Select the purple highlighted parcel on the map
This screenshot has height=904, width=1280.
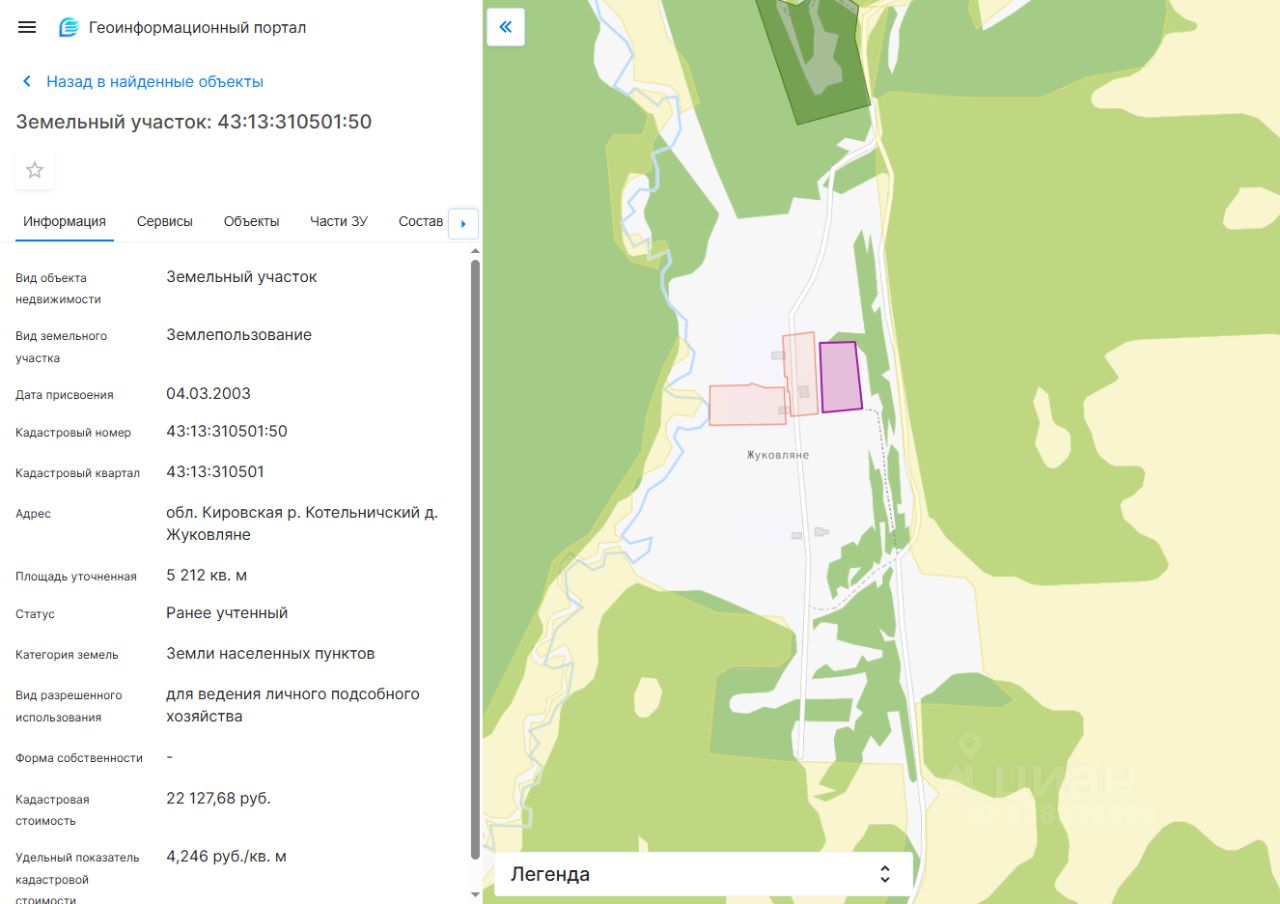(x=841, y=377)
